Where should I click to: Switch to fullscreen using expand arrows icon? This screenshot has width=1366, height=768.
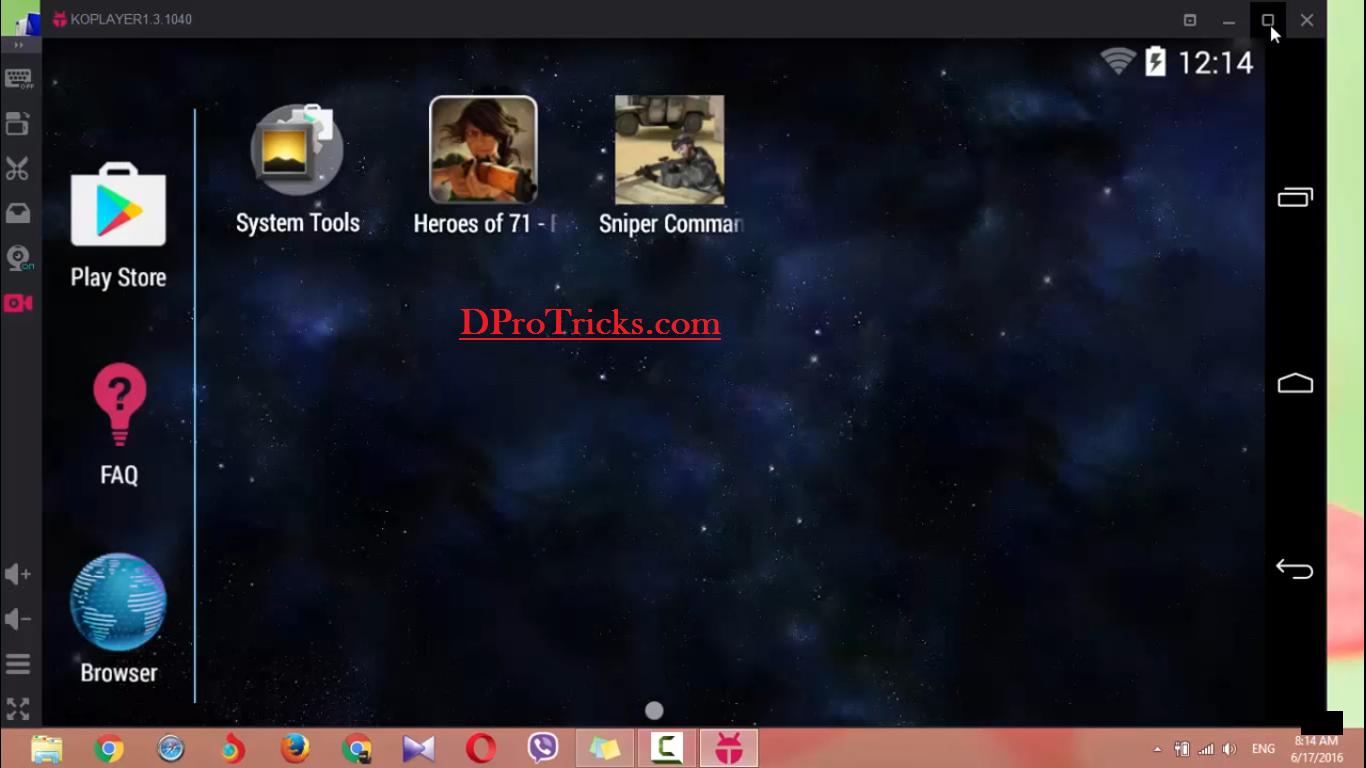(18, 709)
